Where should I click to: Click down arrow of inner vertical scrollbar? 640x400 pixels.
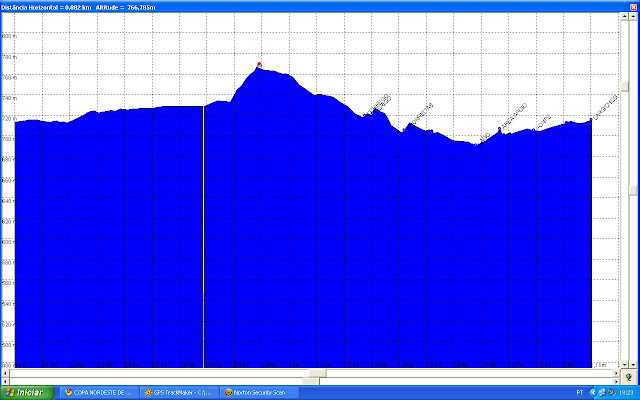coord(624,364)
